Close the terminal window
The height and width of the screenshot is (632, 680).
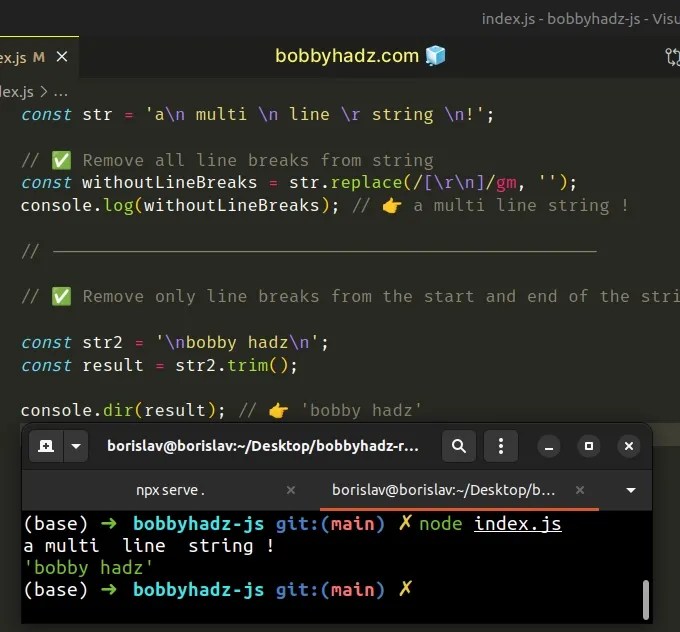(629, 446)
